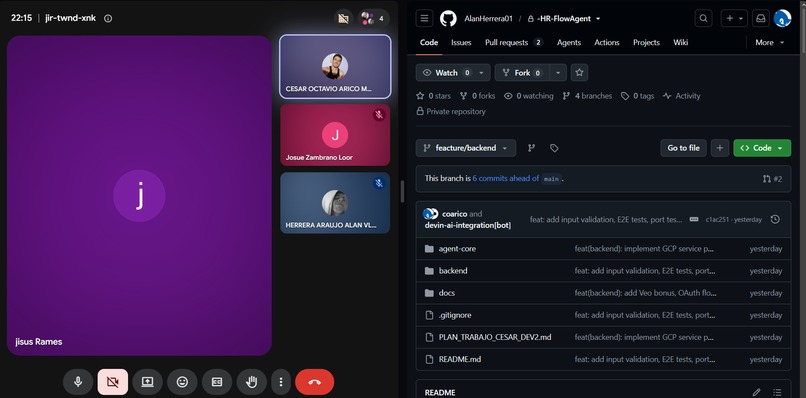Viewport: 806px width, 398px height.
Task: Open README.md file in list
Action: (x=460, y=359)
